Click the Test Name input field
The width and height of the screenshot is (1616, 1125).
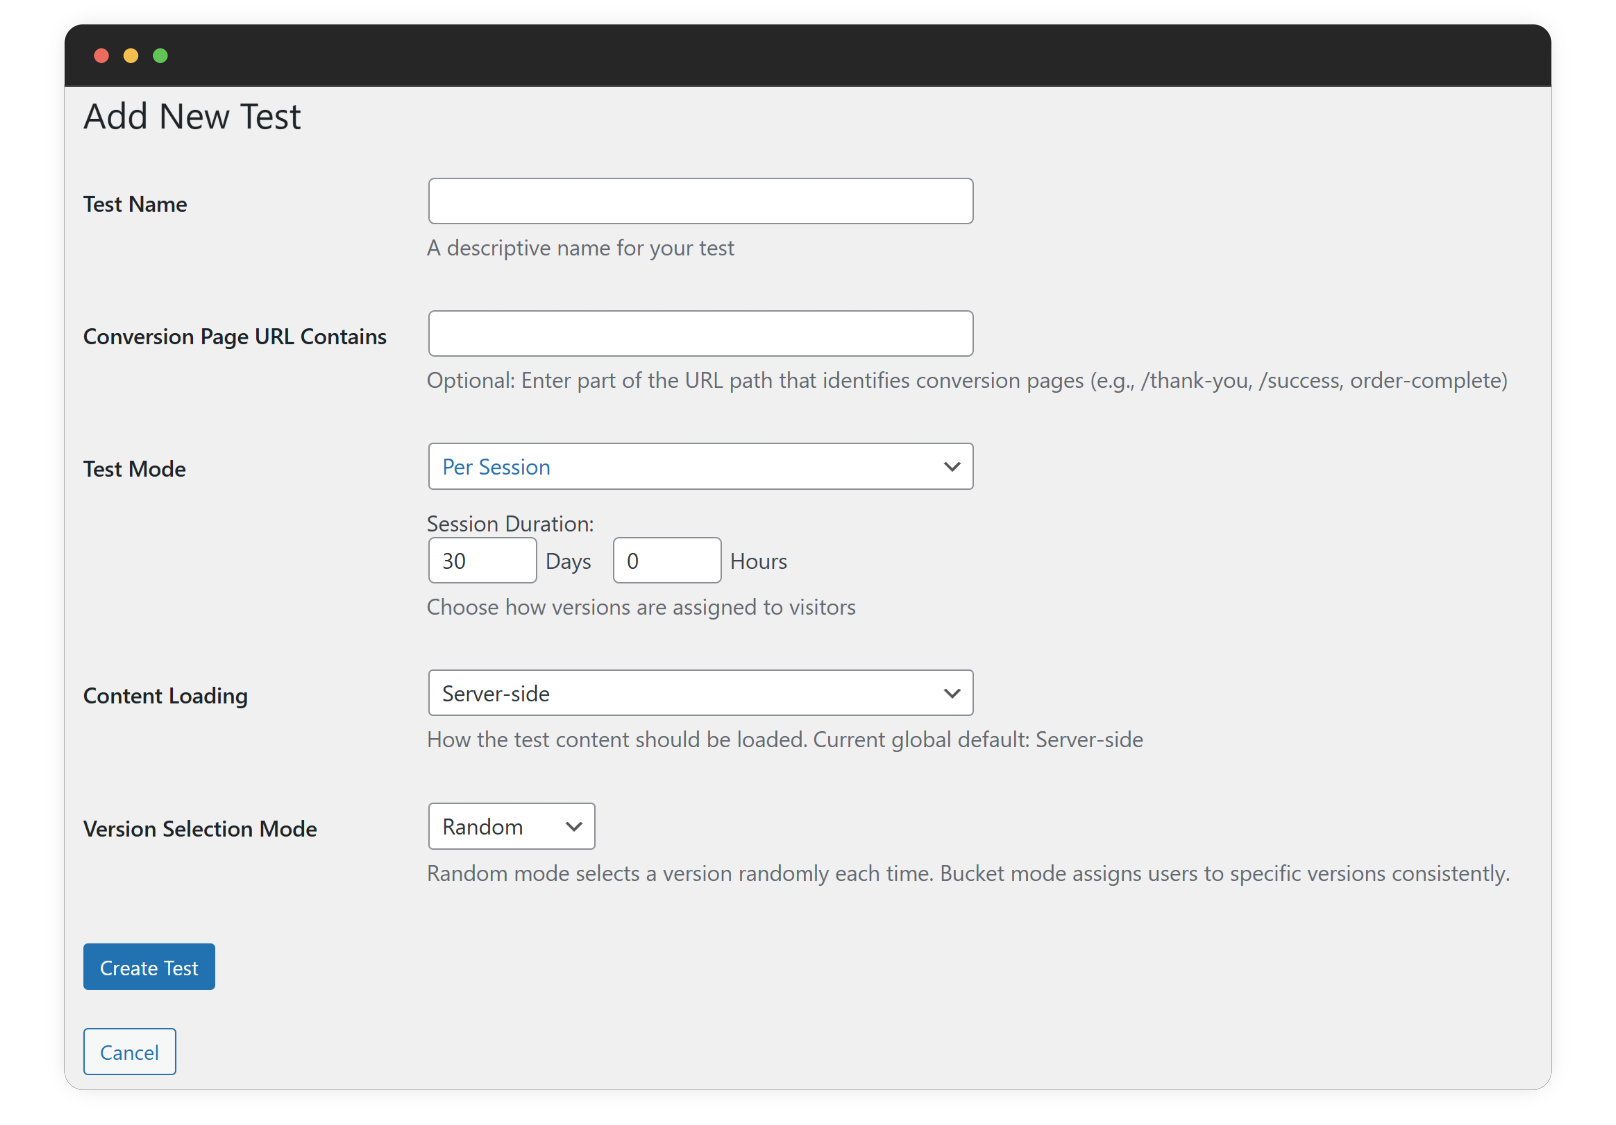pyautogui.click(x=700, y=201)
